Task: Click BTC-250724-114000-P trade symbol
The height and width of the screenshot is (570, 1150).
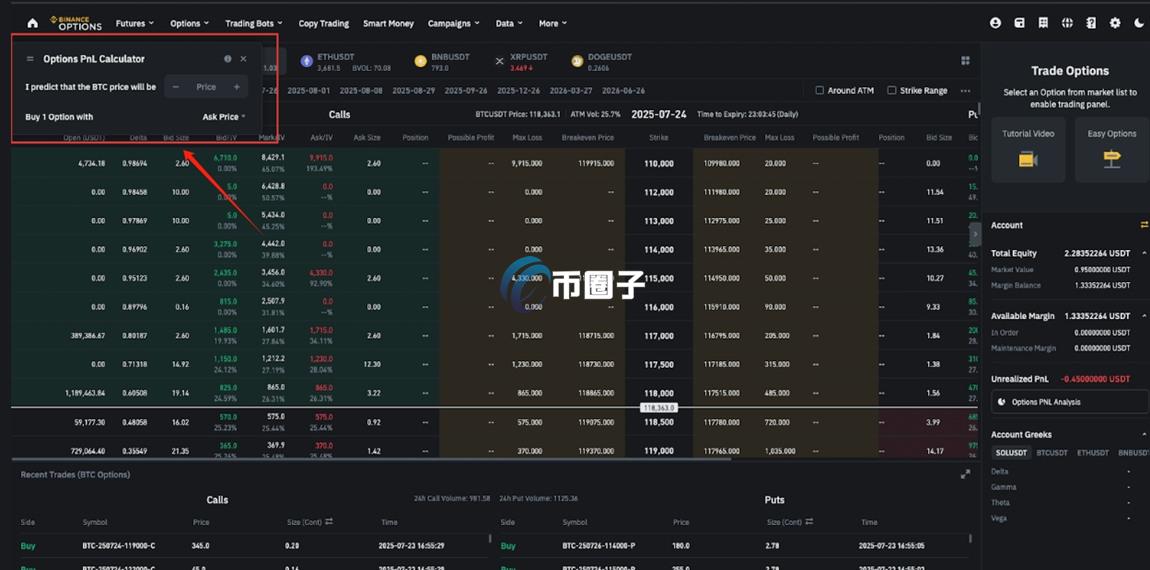Action: tap(599, 546)
